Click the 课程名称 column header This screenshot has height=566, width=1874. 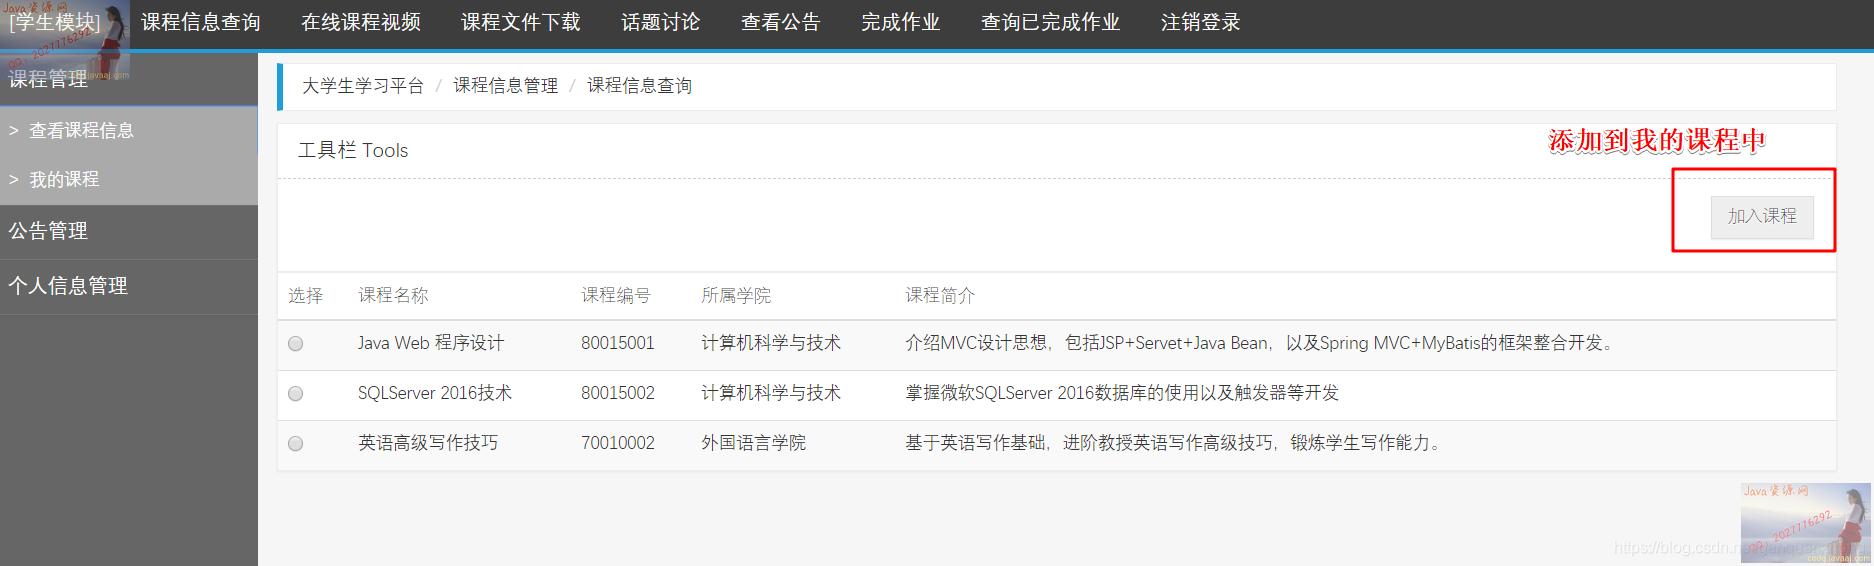[x=393, y=295]
